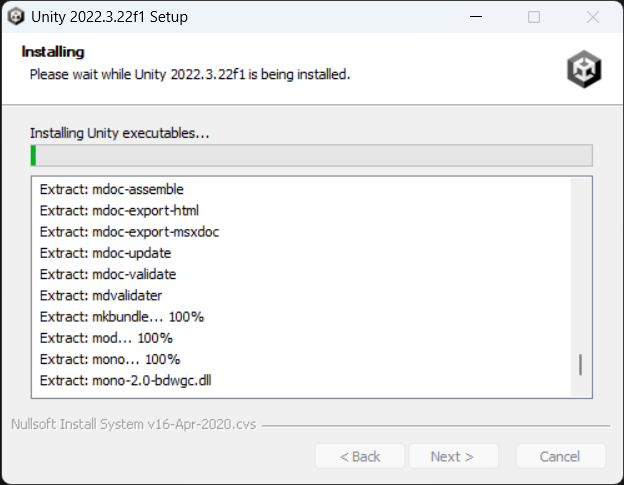This screenshot has width=624, height=485.
Task: Click the greyed-out Next button
Action: 453,457
